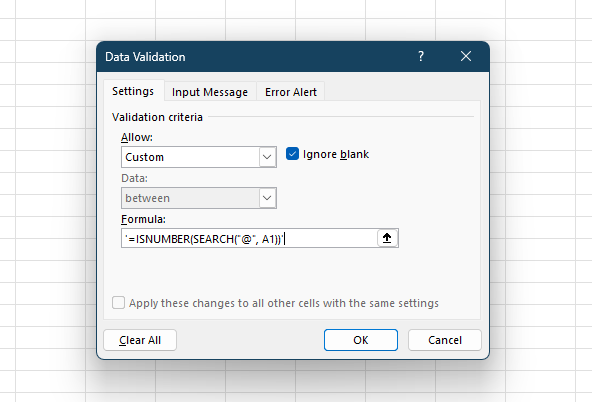The image size is (592, 402).
Task: Click the Cancel button
Action: pyautogui.click(x=445, y=340)
